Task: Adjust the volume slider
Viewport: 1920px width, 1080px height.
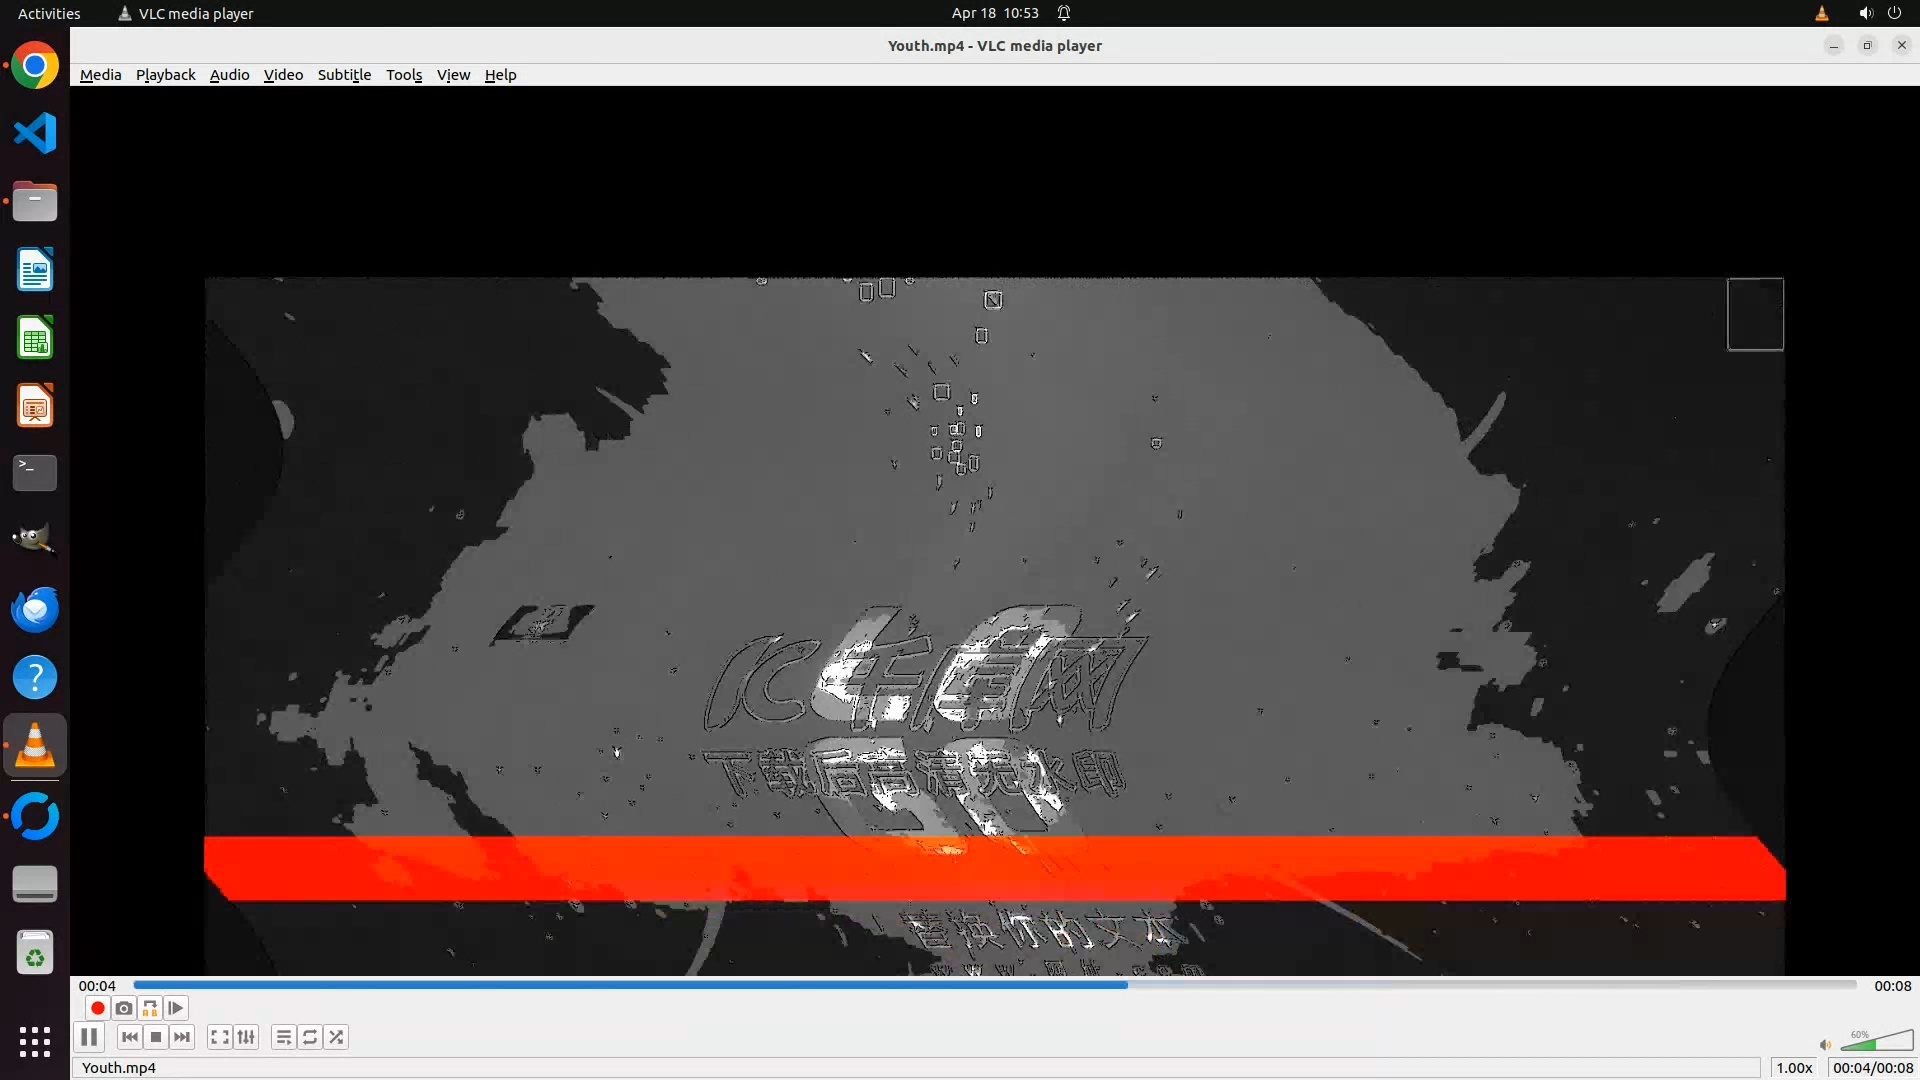Action: [1876, 1043]
